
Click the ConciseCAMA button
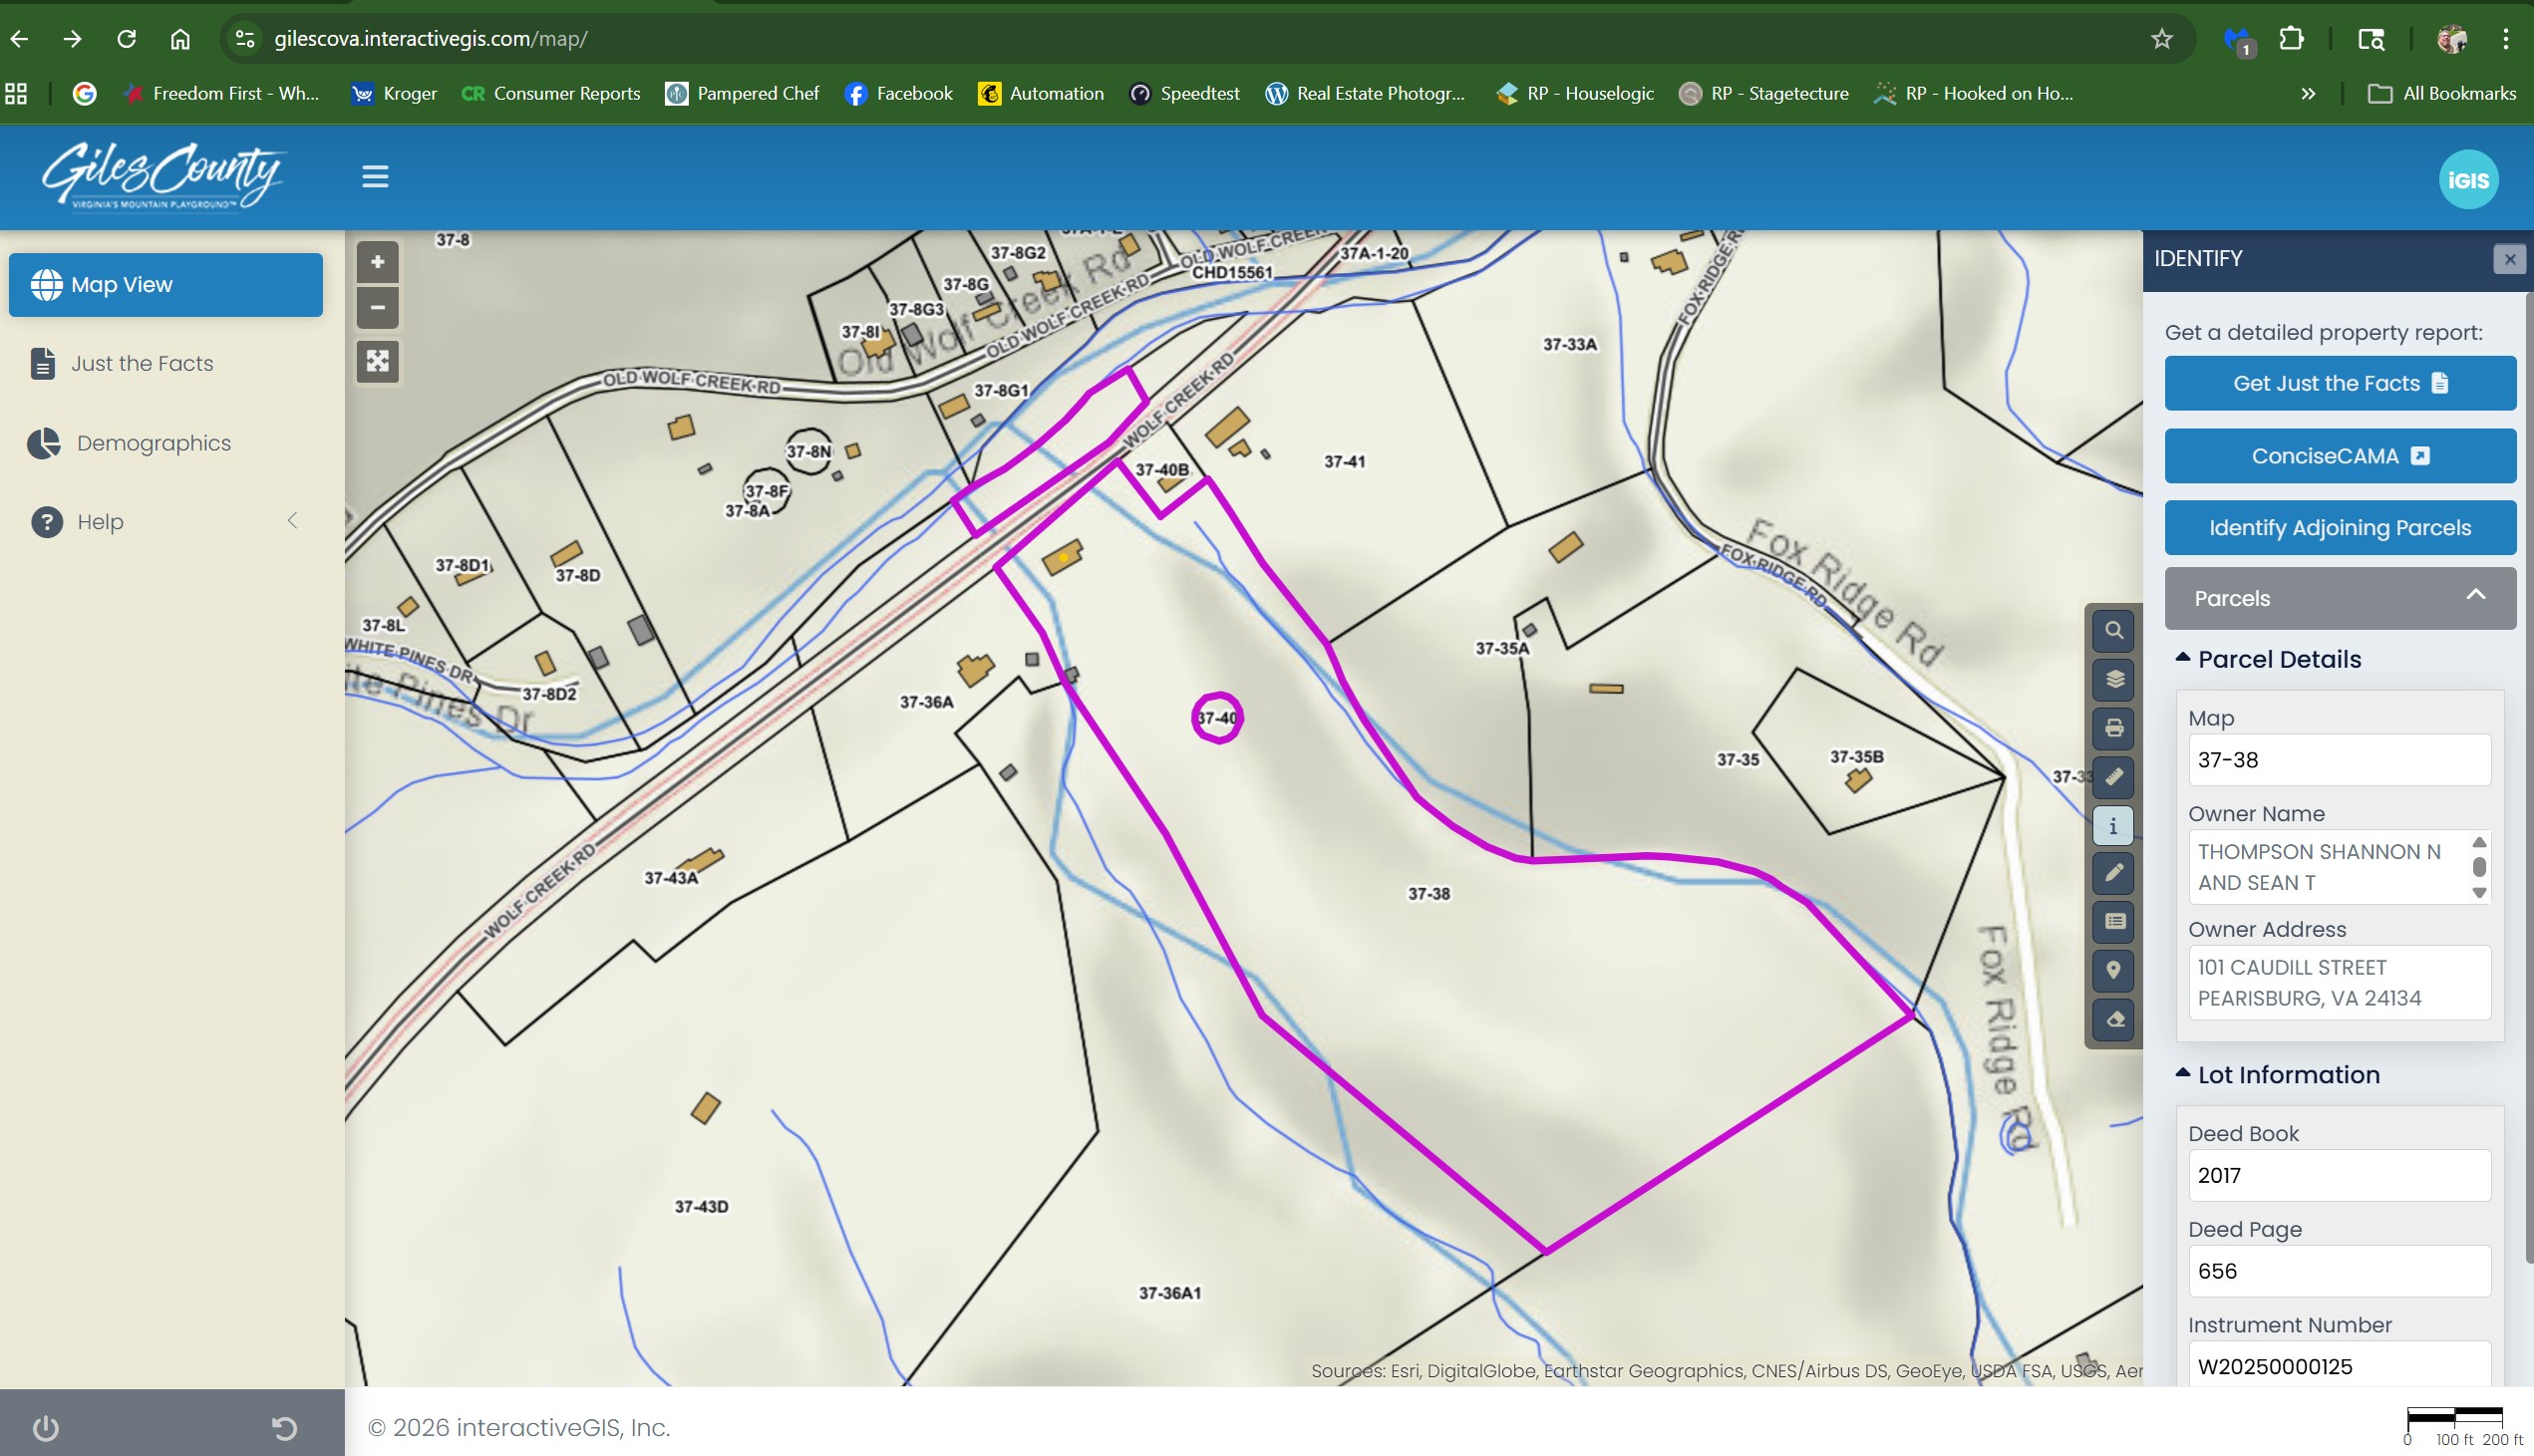pyautogui.click(x=2339, y=456)
